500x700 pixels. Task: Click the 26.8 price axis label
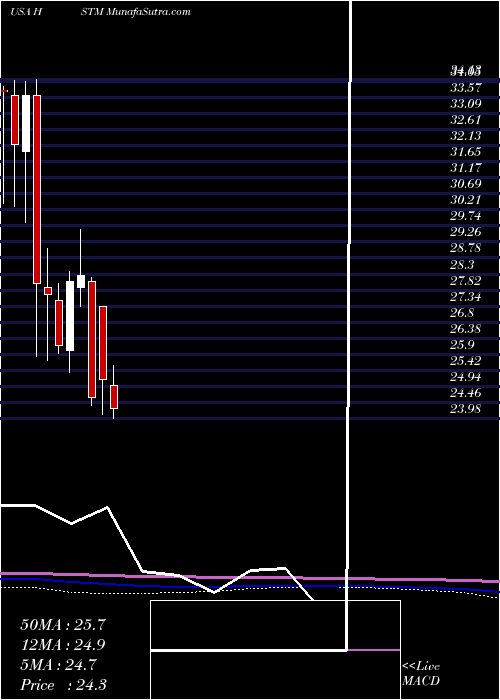pos(462,313)
